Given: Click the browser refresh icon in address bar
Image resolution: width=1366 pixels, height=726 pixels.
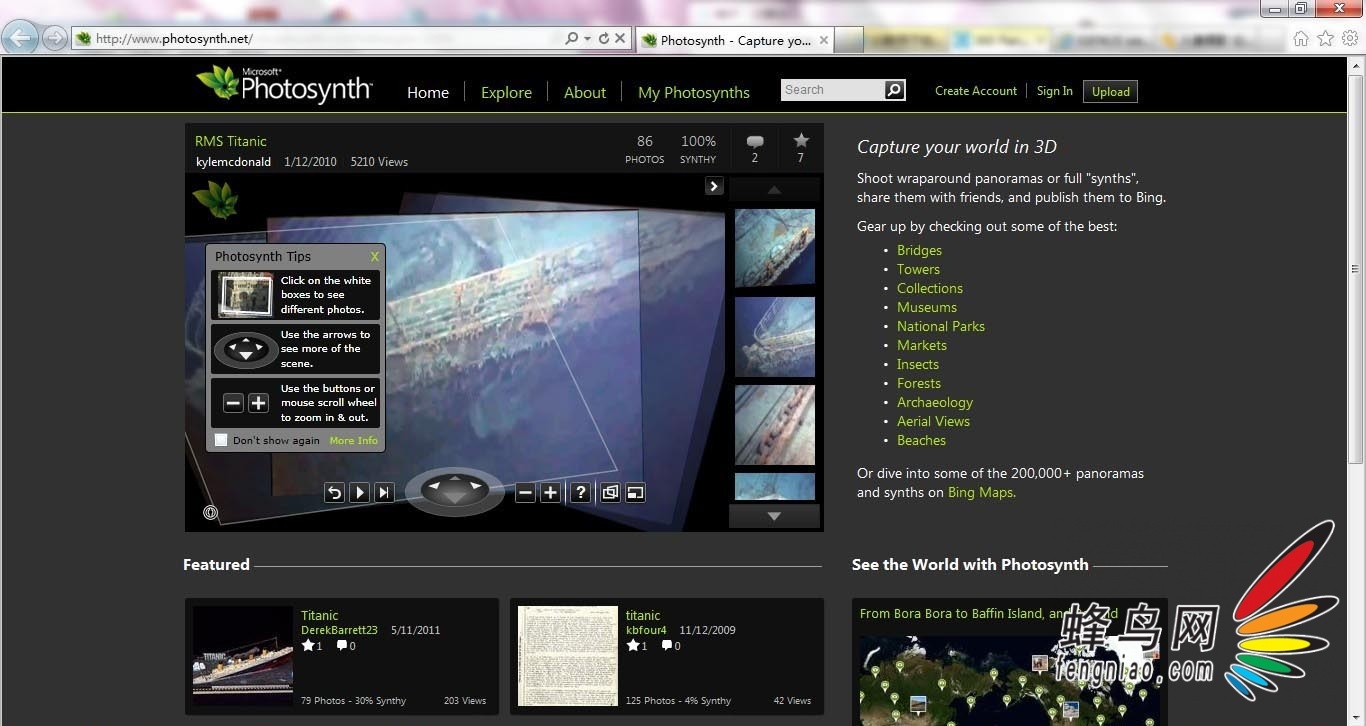Looking at the screenshot, I should coord(603,39).
